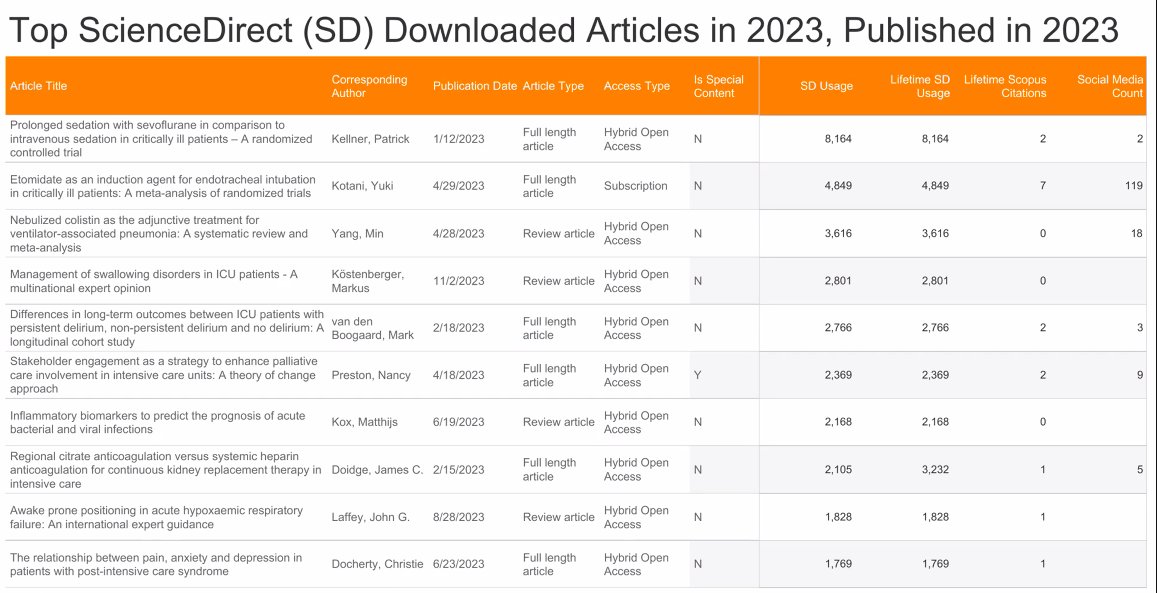Open the swallowing disorders in ICU article
The height and width of the screenshot is (593, 1157).
tap(153, 280)
